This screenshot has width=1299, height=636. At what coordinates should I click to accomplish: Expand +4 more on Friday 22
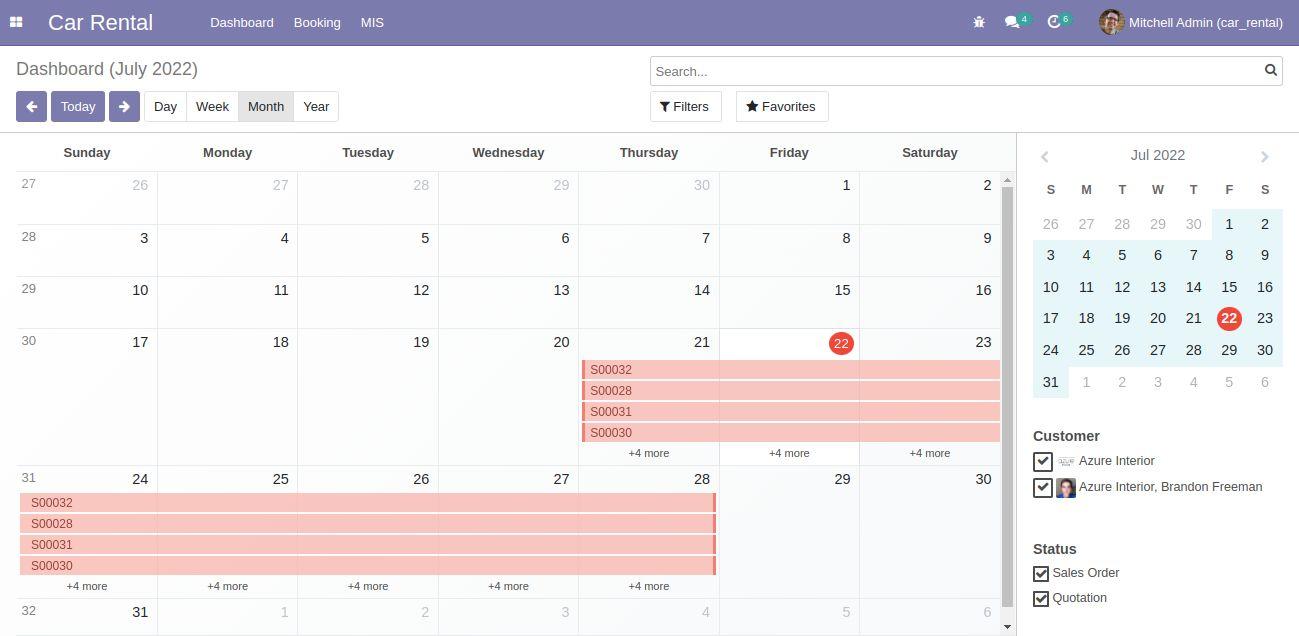click(789, 453)
